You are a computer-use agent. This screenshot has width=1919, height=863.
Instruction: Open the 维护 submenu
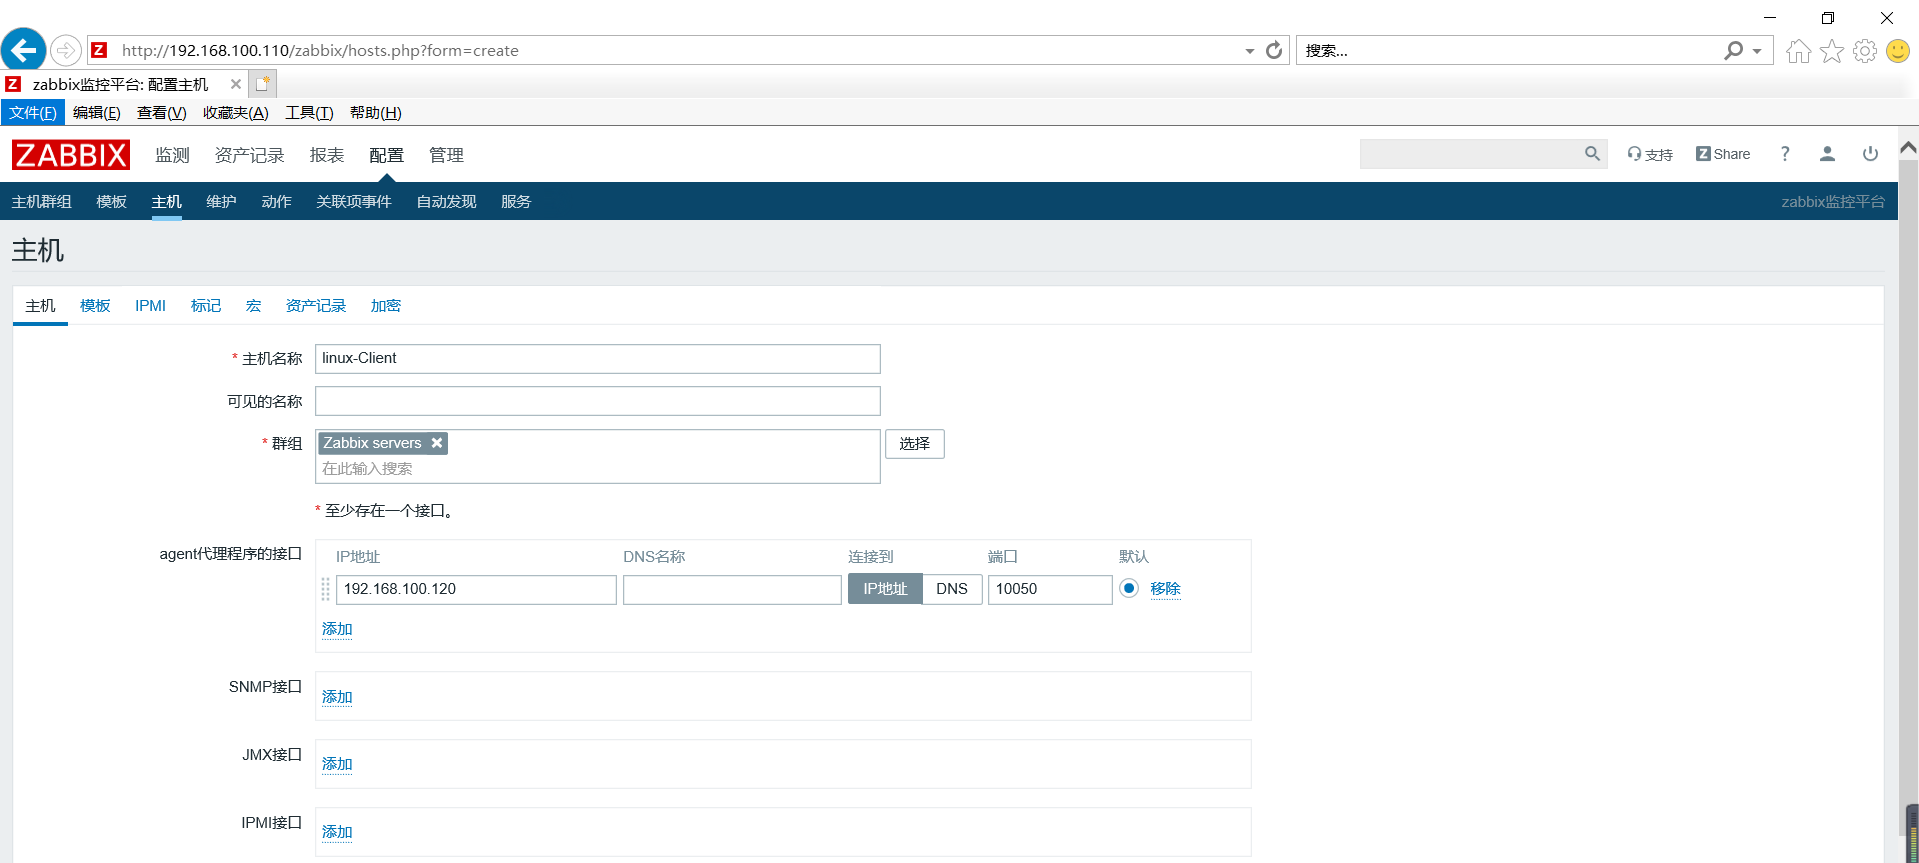tap(221, 202)
